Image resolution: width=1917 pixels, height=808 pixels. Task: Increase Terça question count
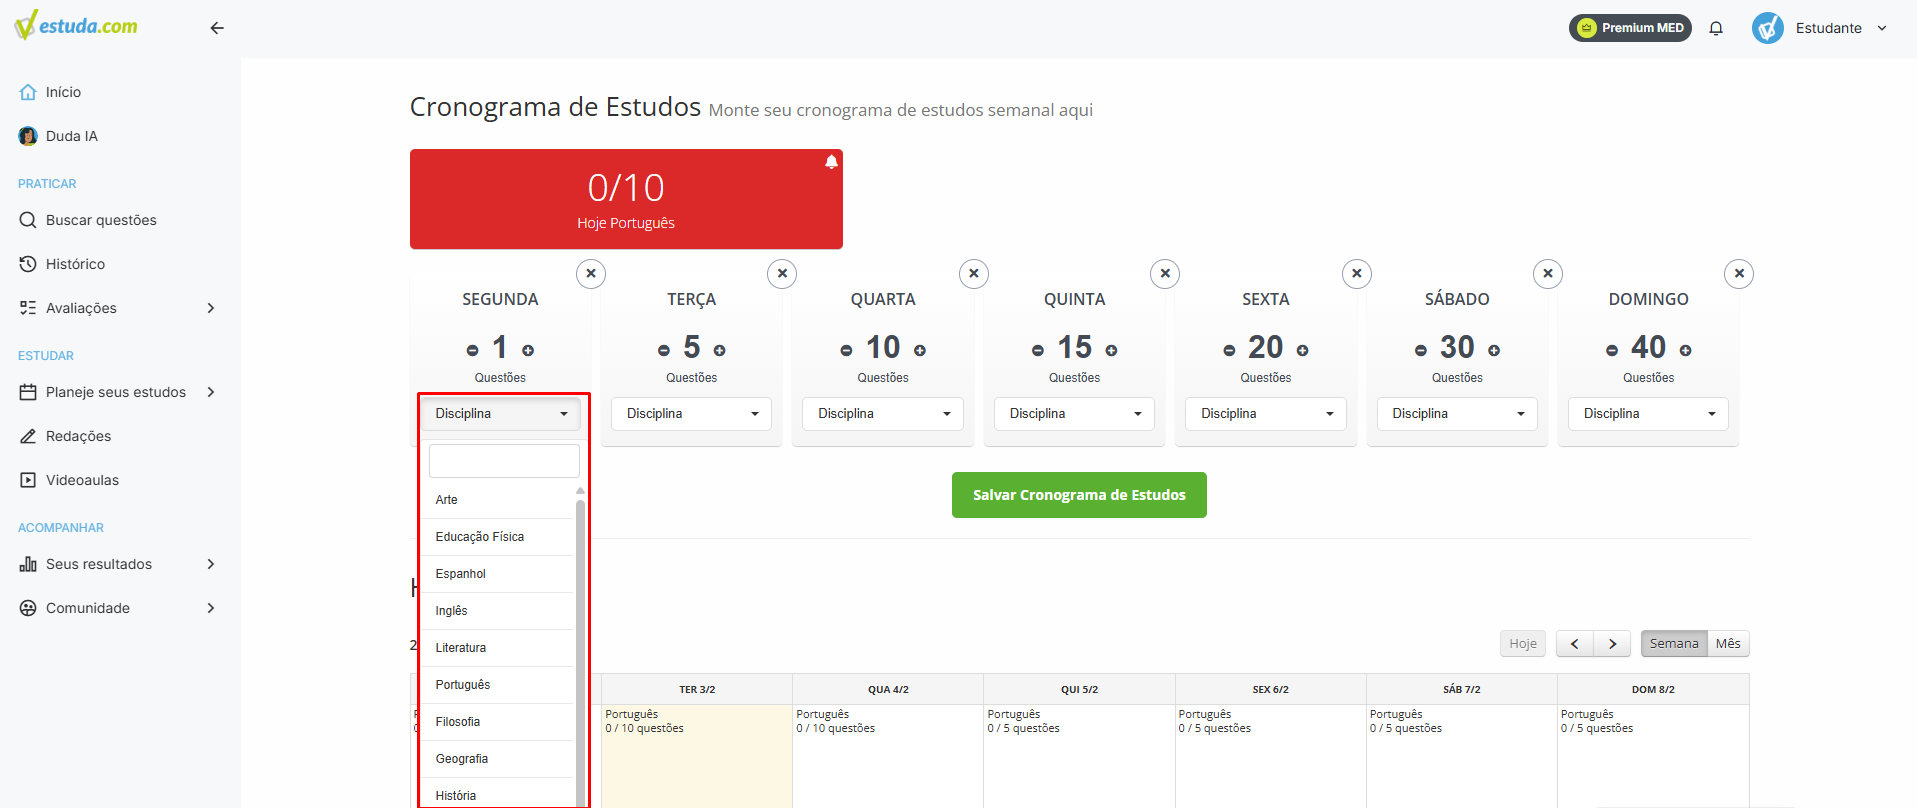[x=720, y=350]
